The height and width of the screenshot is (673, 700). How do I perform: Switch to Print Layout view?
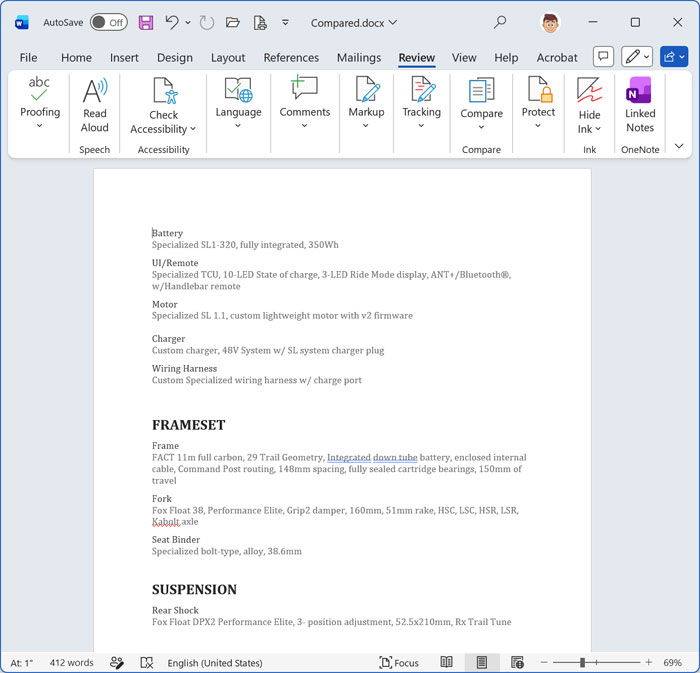click(481, 662)
